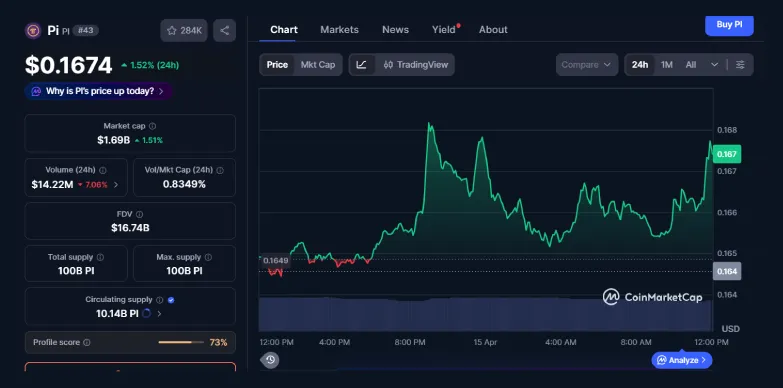Select the 24h time range

pyautogui.click(x=640, y=65)
